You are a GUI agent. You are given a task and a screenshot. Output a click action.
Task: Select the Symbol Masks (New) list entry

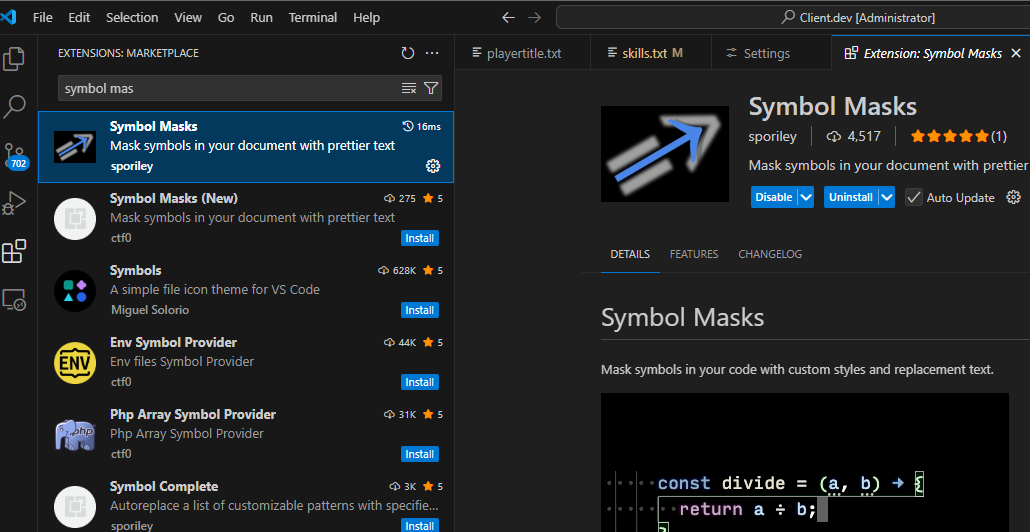point(246,219)
